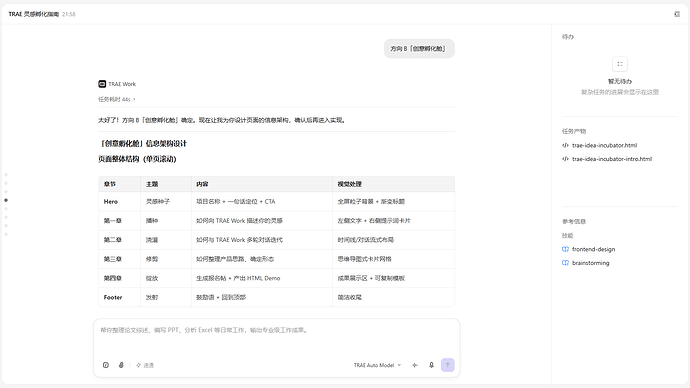
Task: Click the 任务产物 section label
Action: click(x=574, y=131)
